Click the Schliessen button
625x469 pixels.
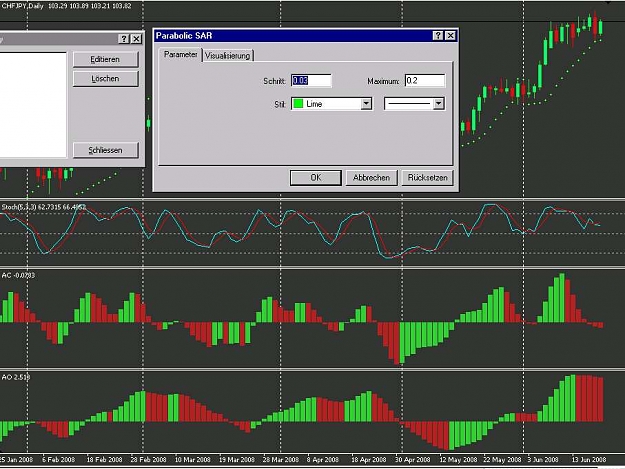pyautogui.click(x=105, y=150)
